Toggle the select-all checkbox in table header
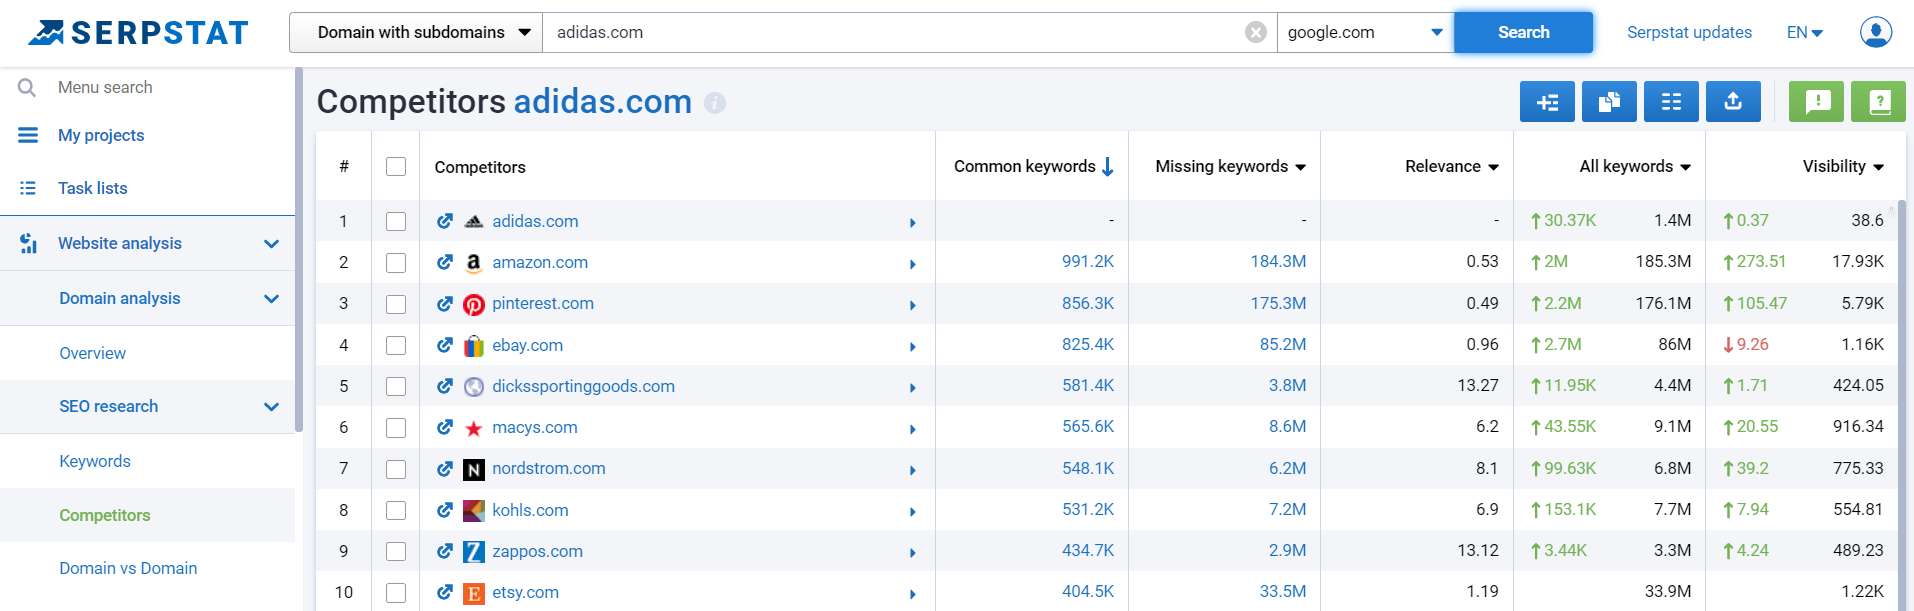 pos(396,167)
